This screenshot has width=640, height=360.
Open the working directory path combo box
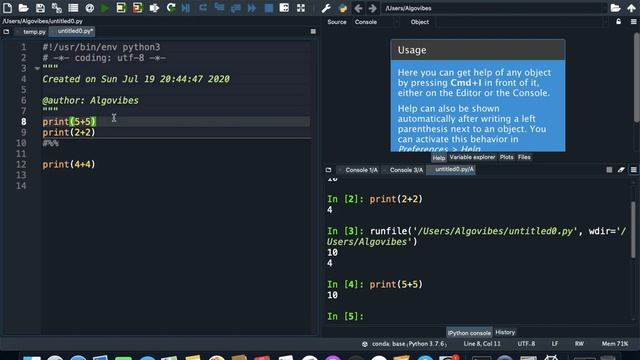coord(494,8)
